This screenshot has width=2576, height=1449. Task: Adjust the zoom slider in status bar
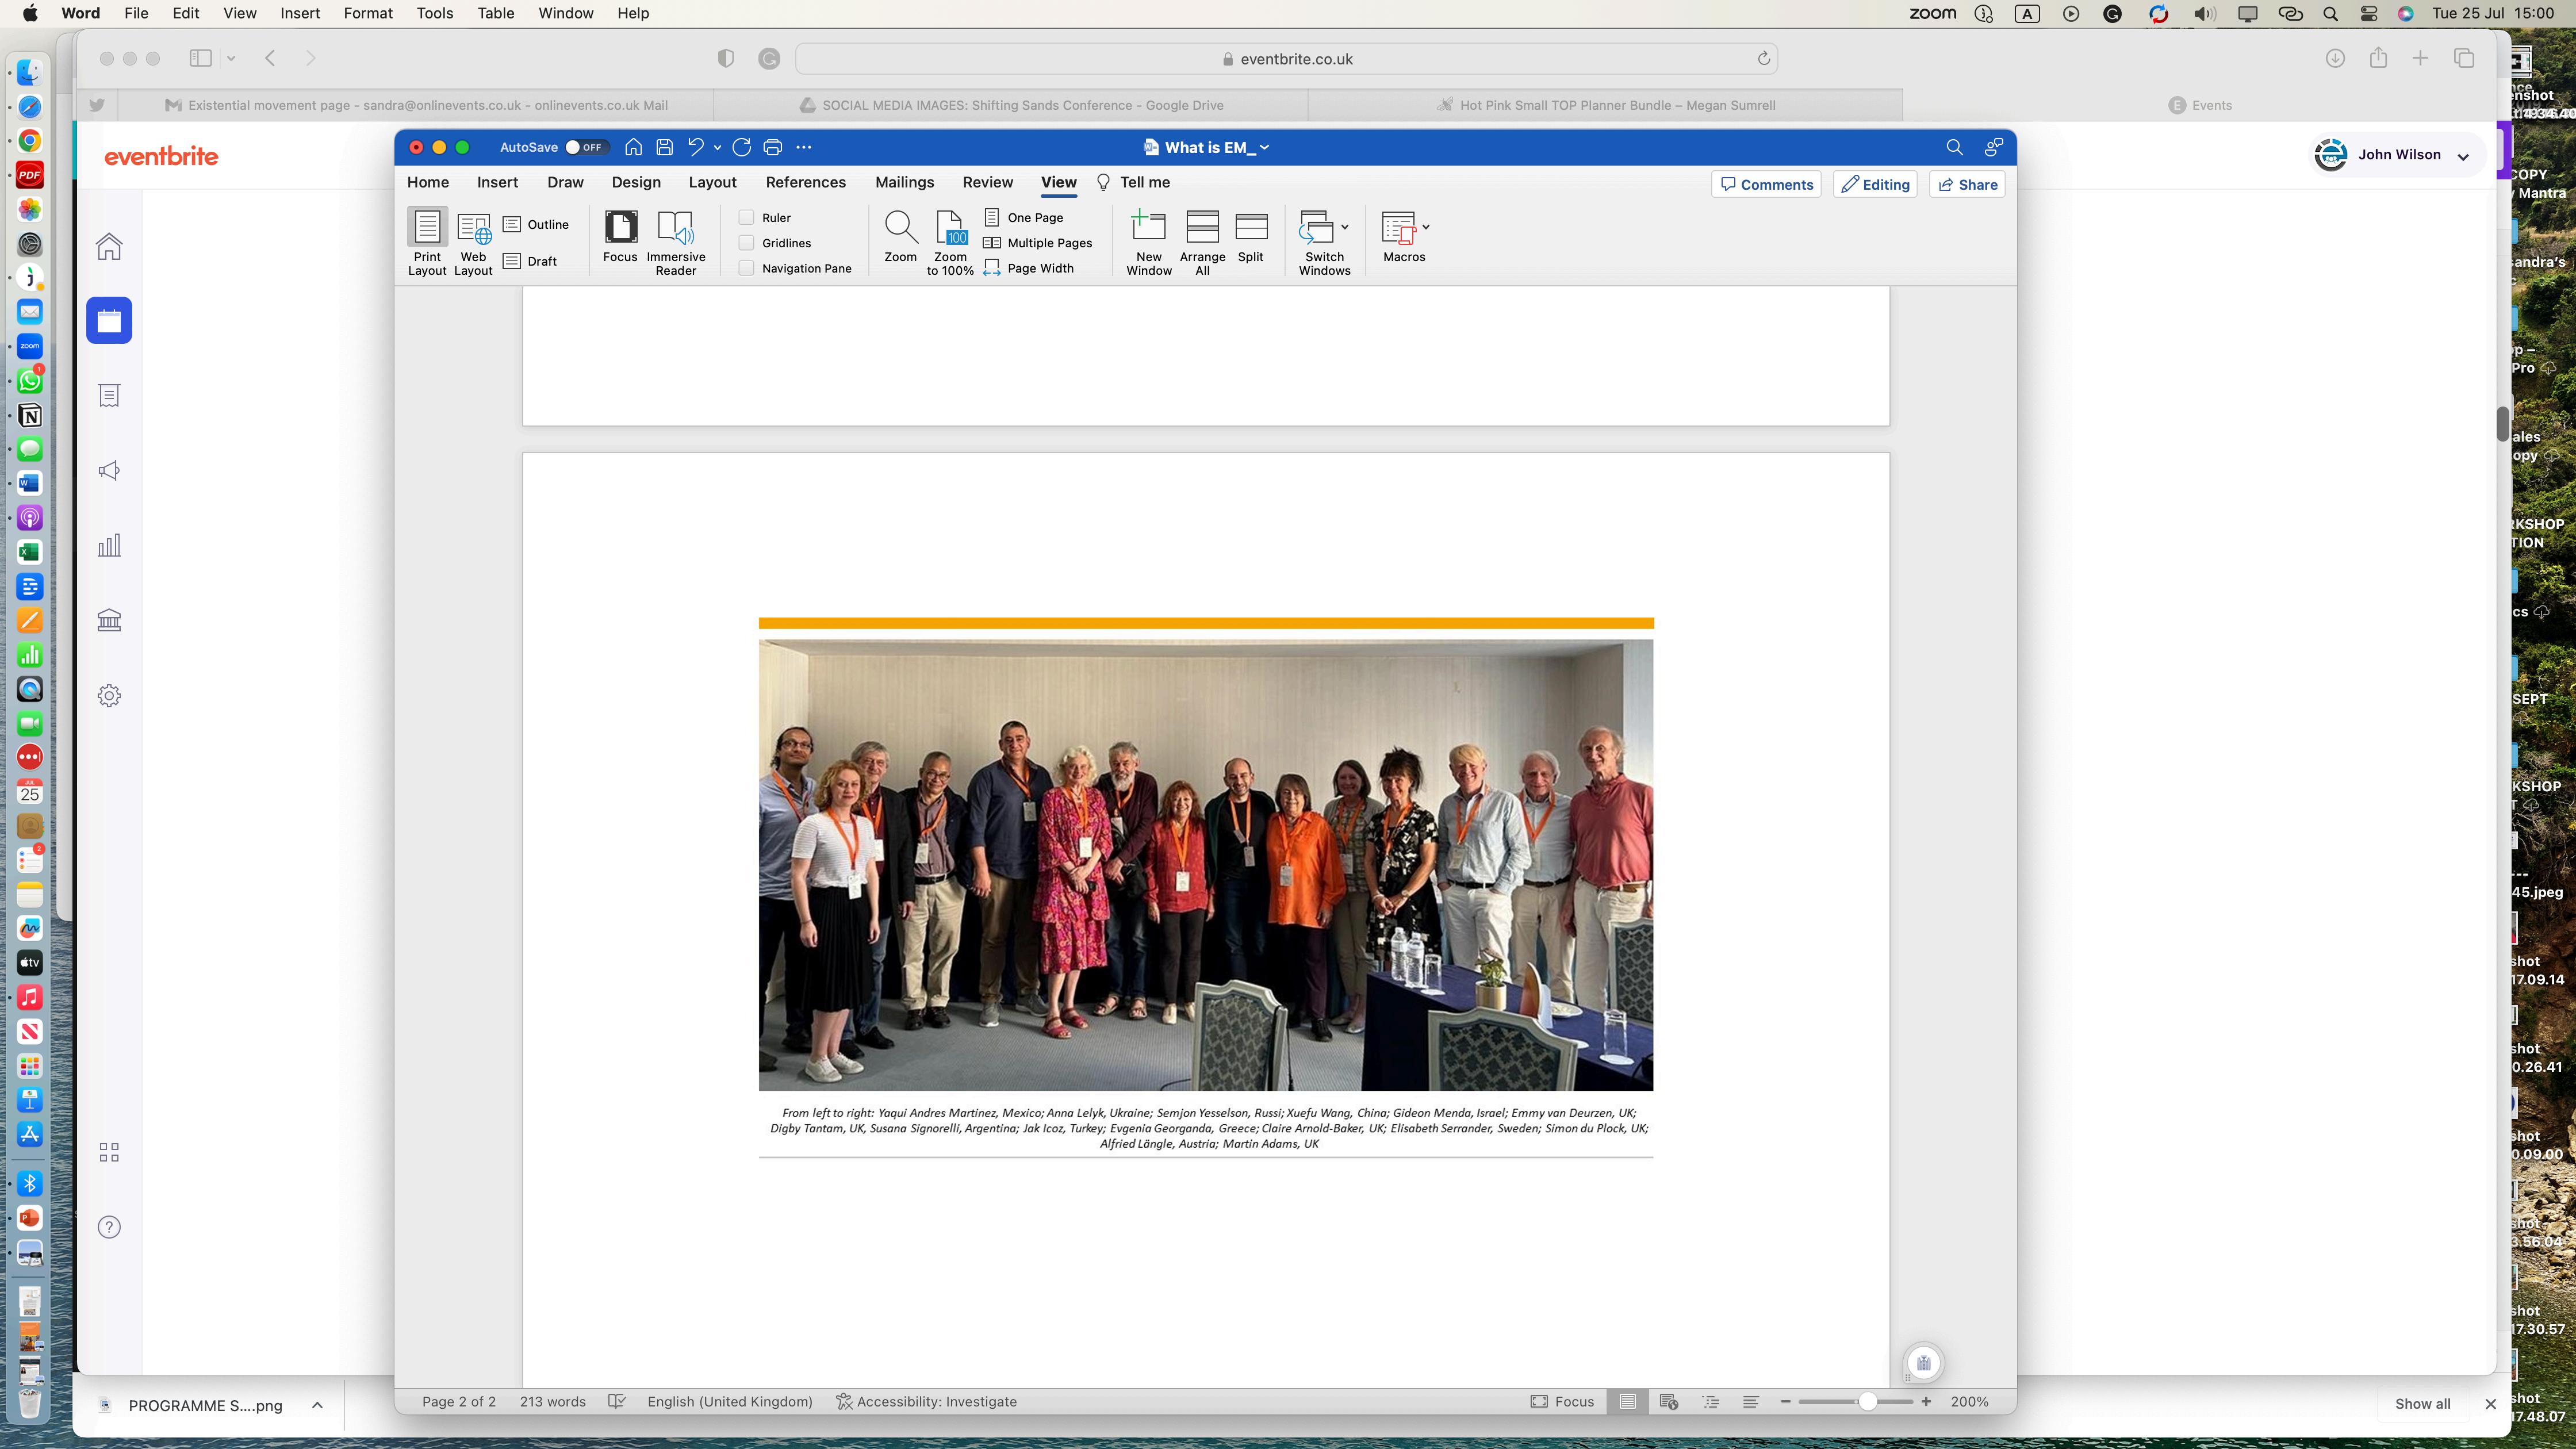coord(1866,1401)
